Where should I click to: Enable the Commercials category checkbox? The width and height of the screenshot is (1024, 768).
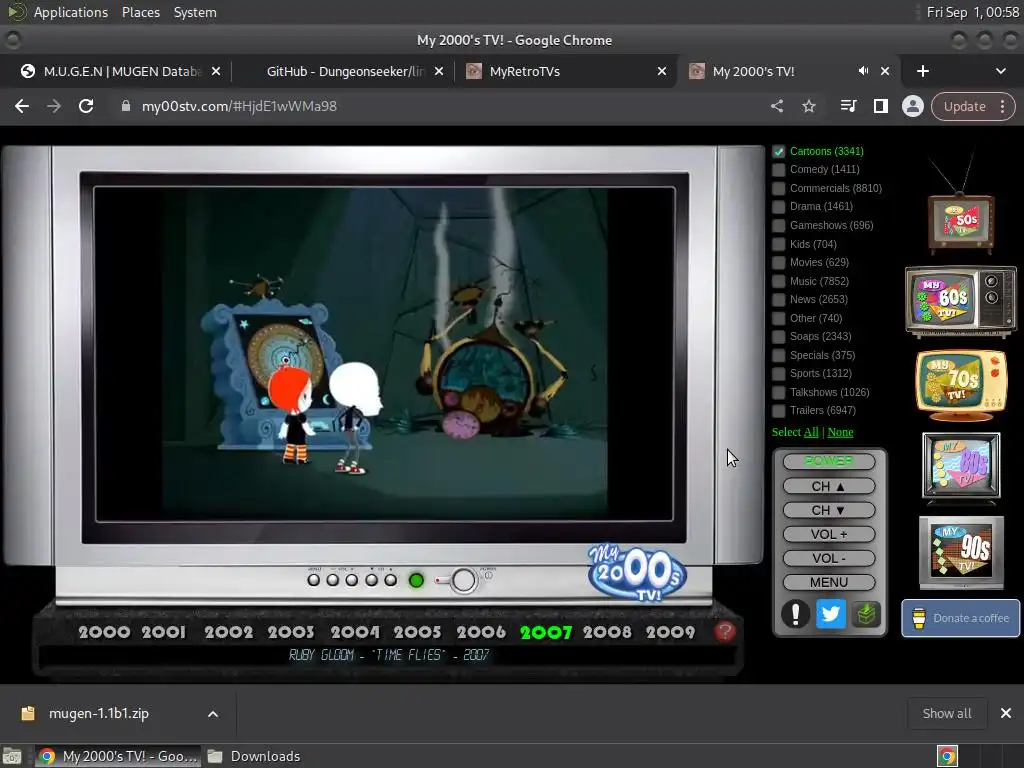pos(778,188)
